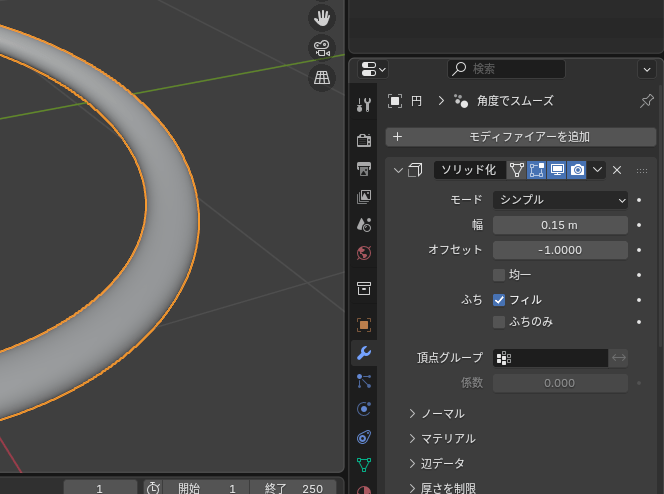
Task: Activate the pan view hand tool
Action: (322, 18)
